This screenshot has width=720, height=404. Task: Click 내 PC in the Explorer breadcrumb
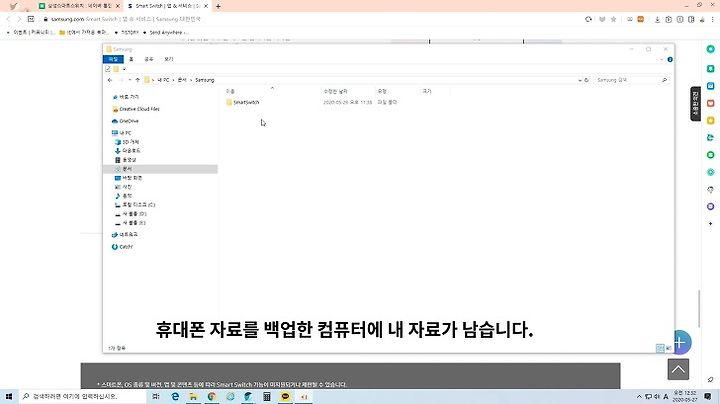[x=163, y=80]
